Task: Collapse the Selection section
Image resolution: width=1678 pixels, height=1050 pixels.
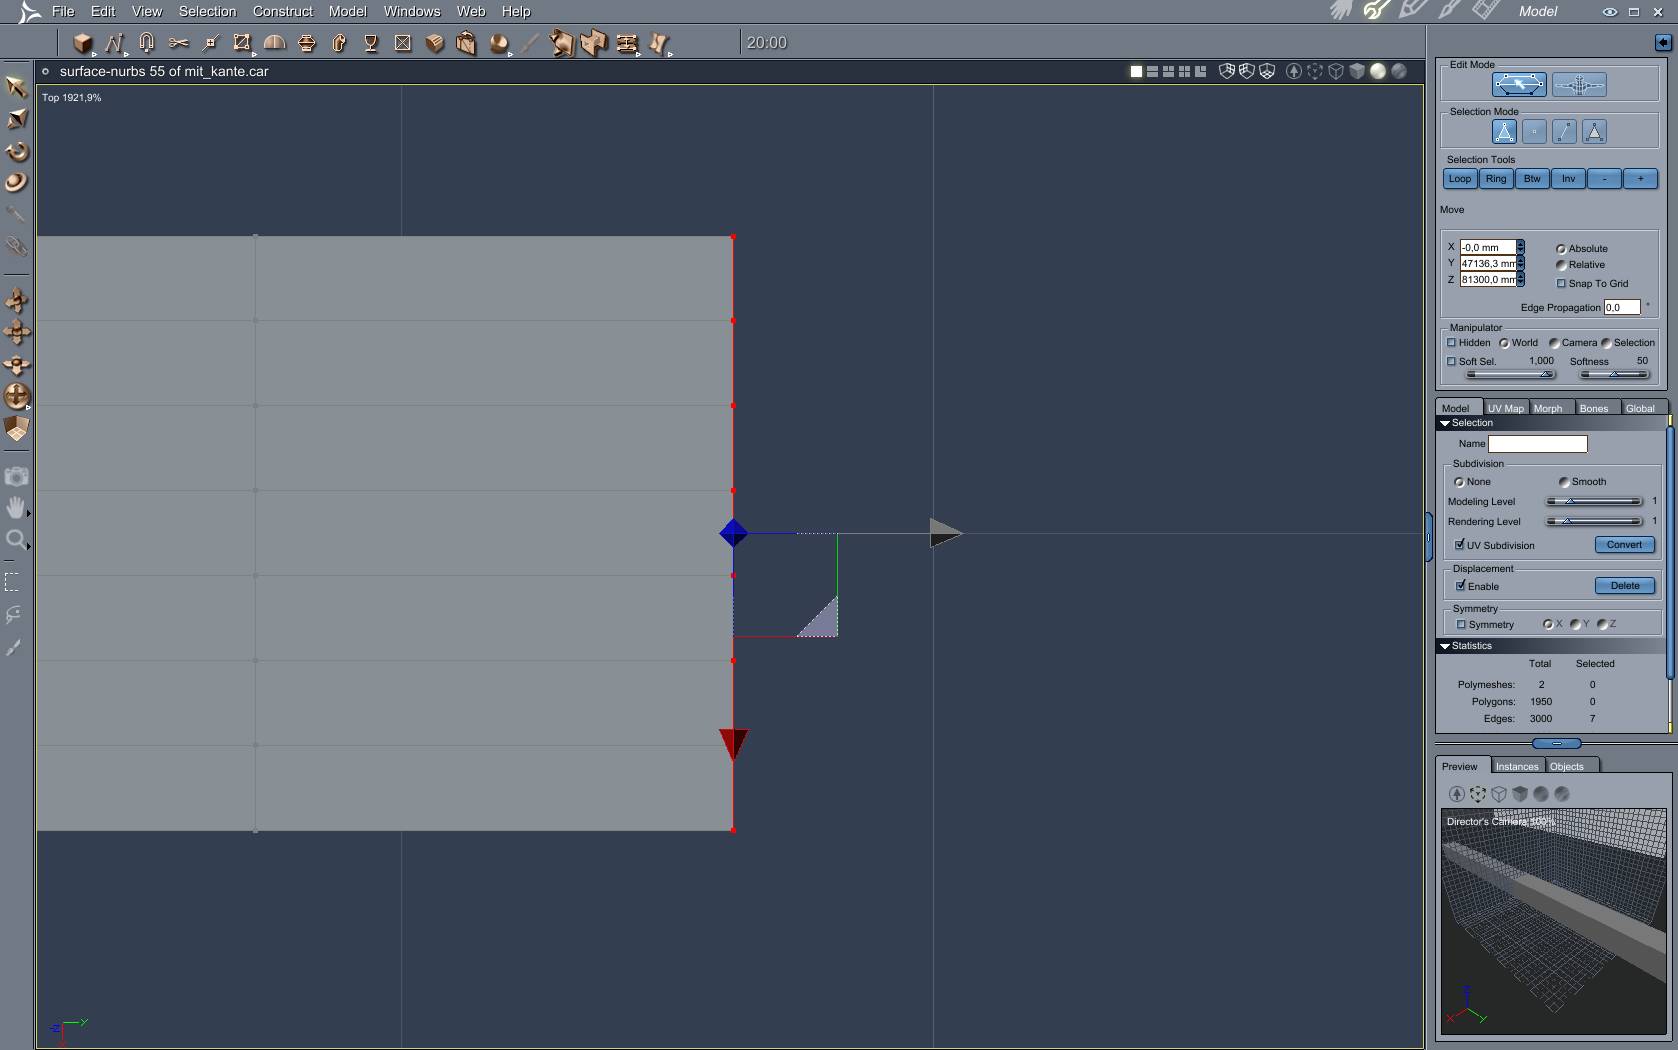Action: (1444, 423)
